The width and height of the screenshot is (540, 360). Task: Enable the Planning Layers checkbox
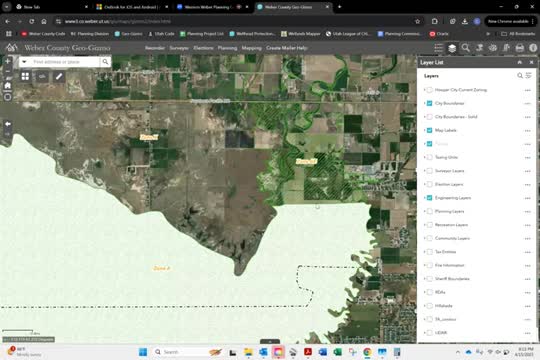429,212
